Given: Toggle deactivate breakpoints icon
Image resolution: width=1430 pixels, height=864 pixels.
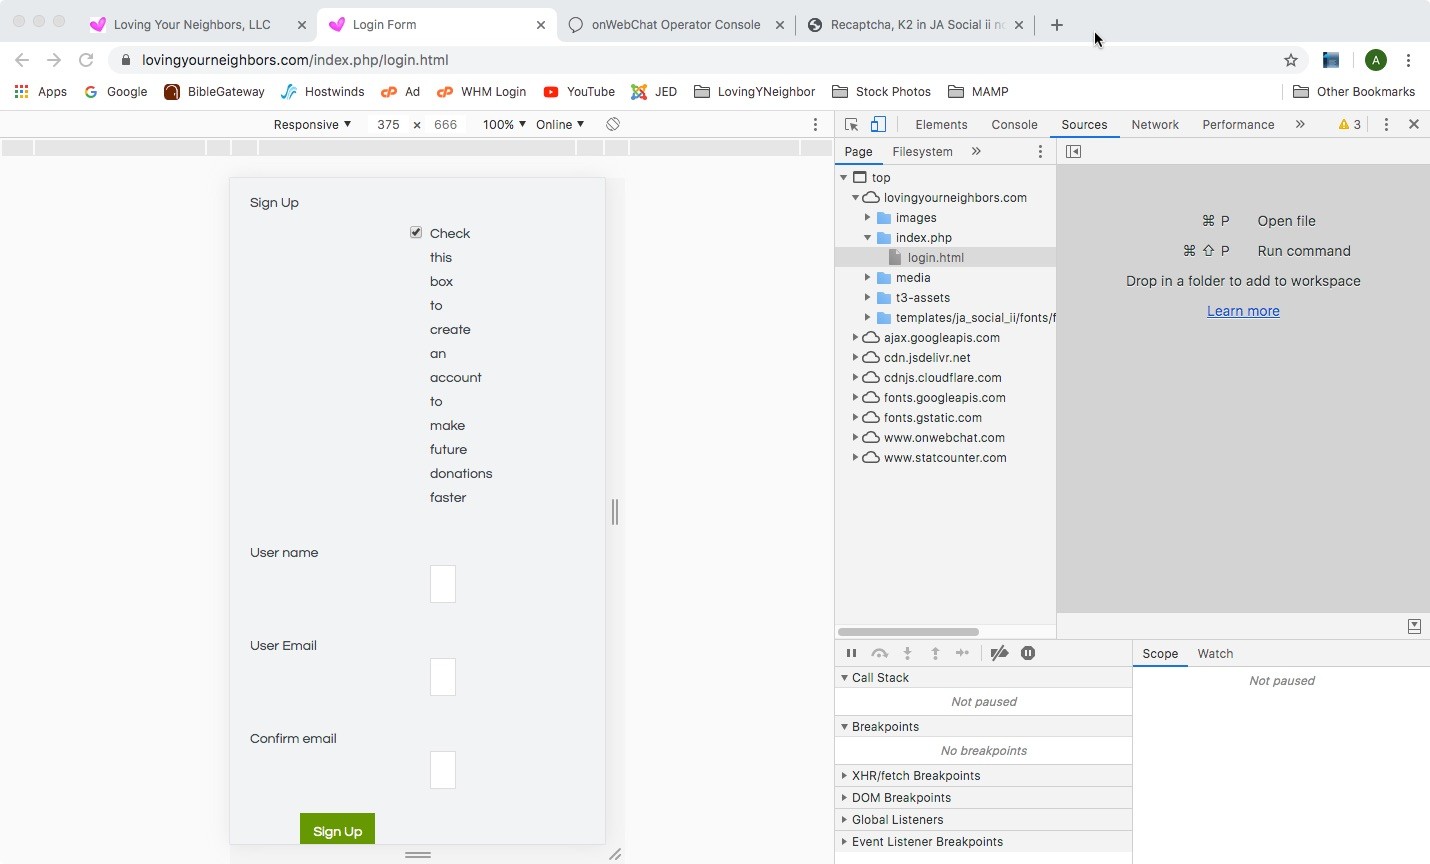Looking at the screenshot, I should click(999, 653).
